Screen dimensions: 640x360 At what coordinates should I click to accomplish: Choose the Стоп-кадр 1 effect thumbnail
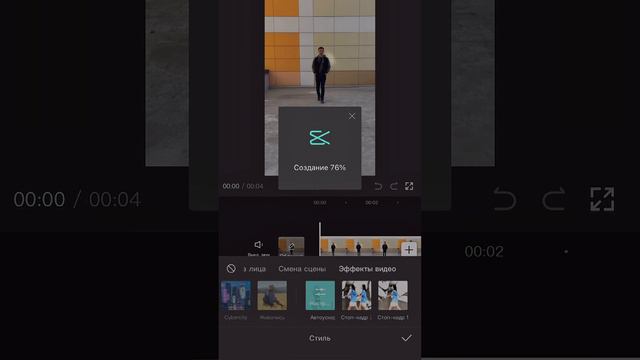[393, 296]
